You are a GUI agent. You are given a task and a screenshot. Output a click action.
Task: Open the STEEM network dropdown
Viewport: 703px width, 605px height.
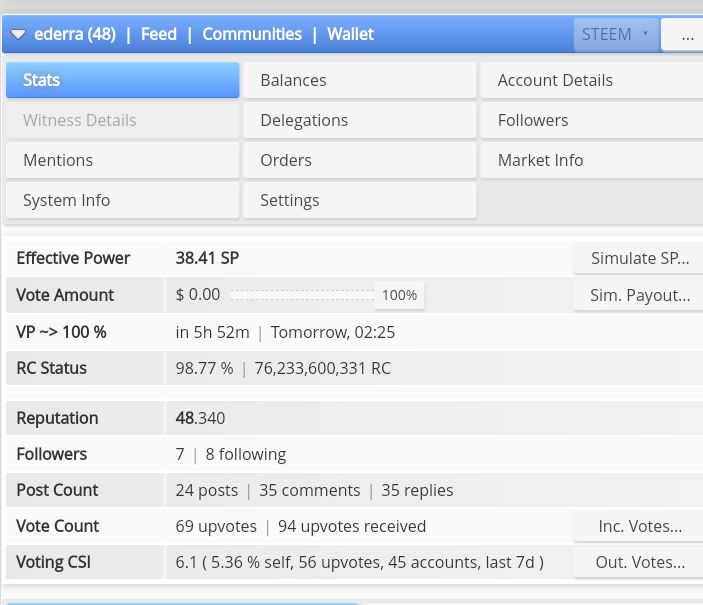pos(615,35)
